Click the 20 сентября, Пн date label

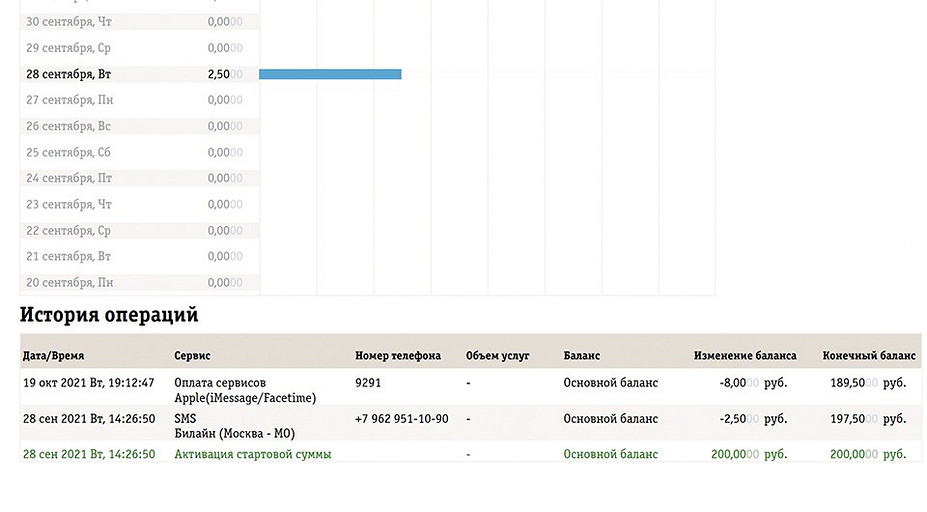(69, 282)
